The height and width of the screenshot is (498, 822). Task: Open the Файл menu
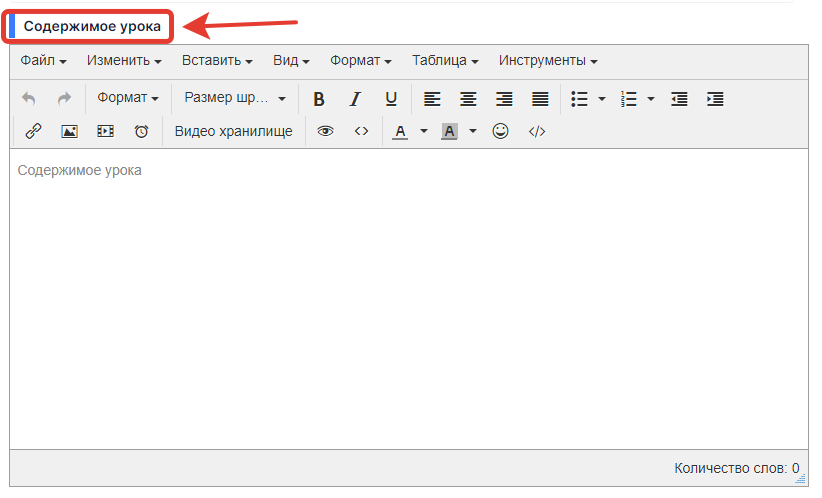pos(44,61)
